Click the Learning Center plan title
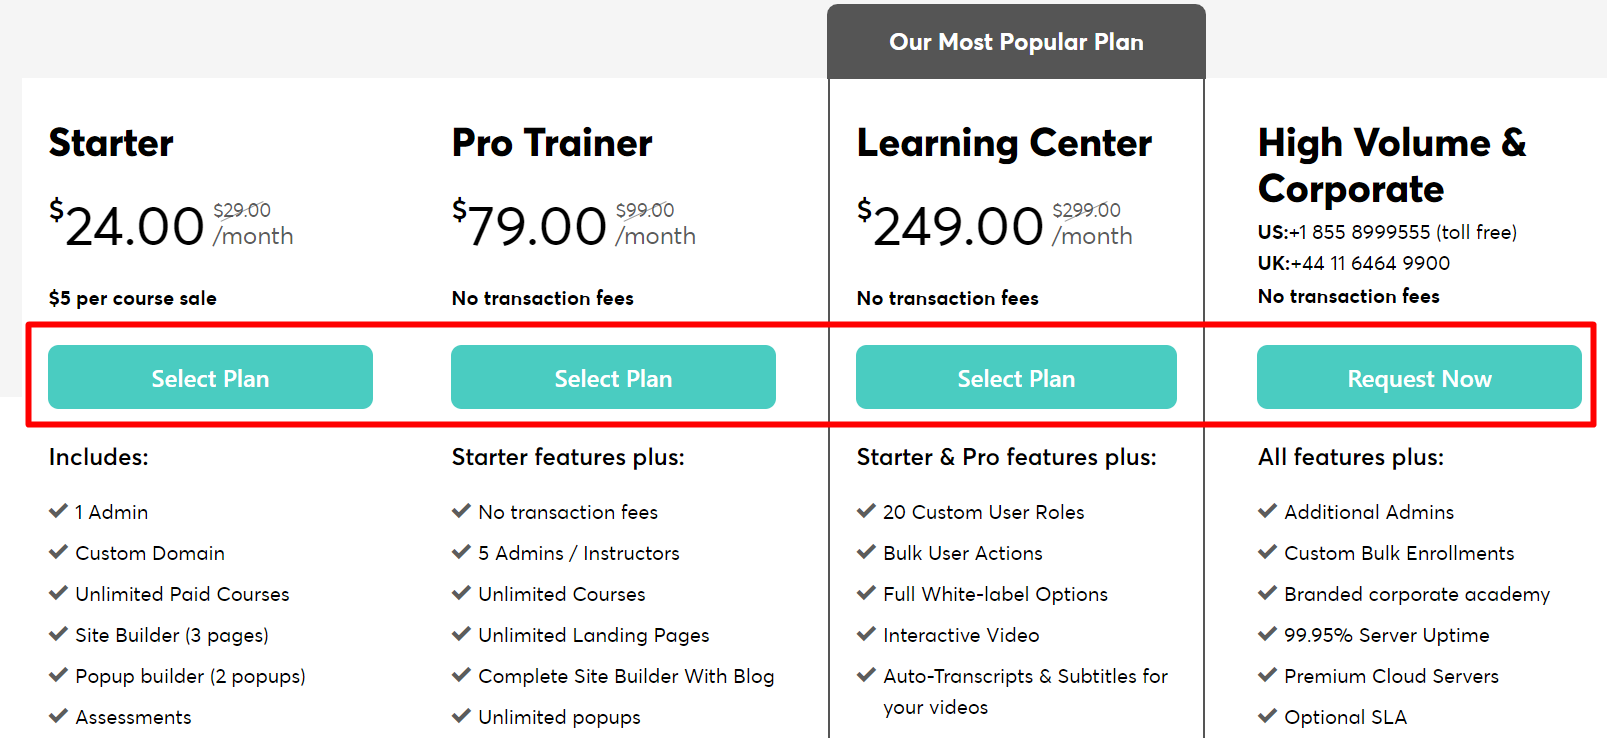Image resolution: width=1607 pixels, height=738 pixels. click(x=1004, y=143)
